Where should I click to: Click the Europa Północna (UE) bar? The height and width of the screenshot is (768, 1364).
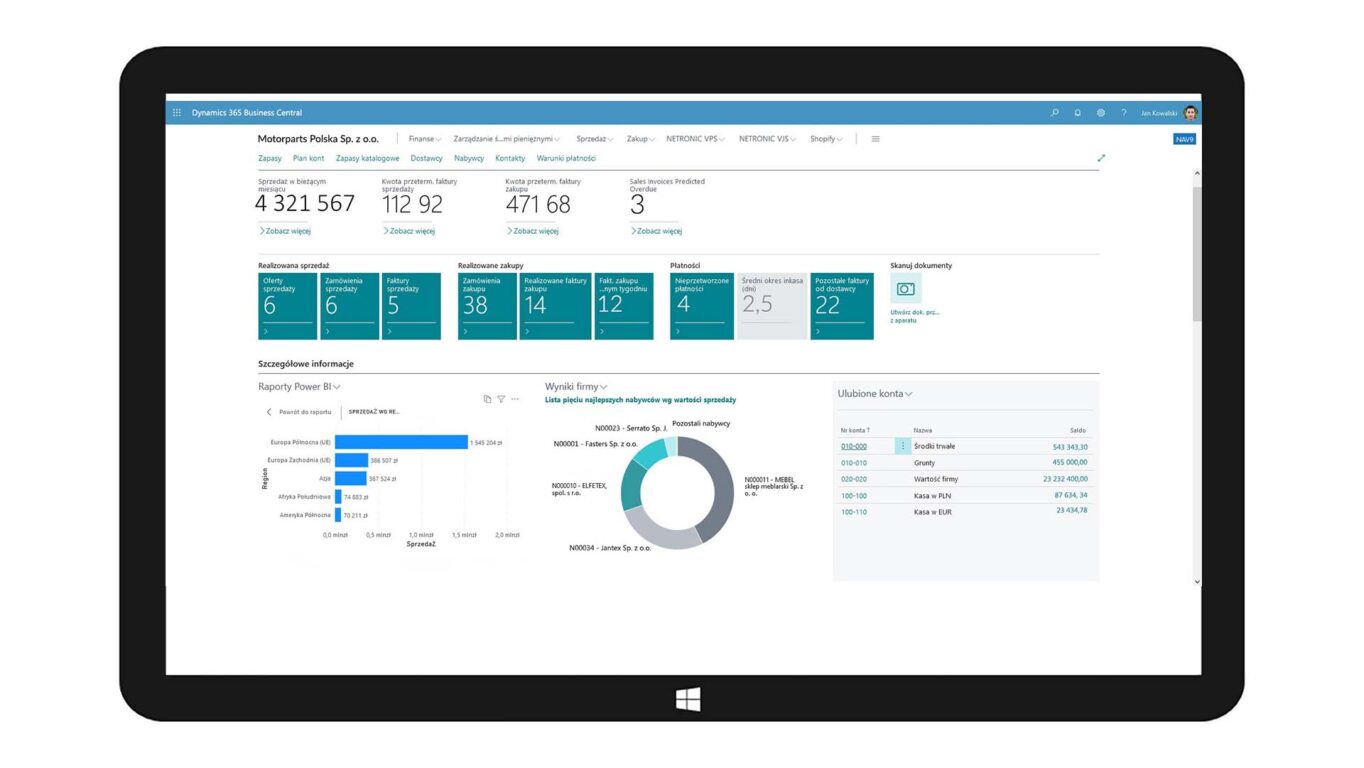(x=401, y=442)
